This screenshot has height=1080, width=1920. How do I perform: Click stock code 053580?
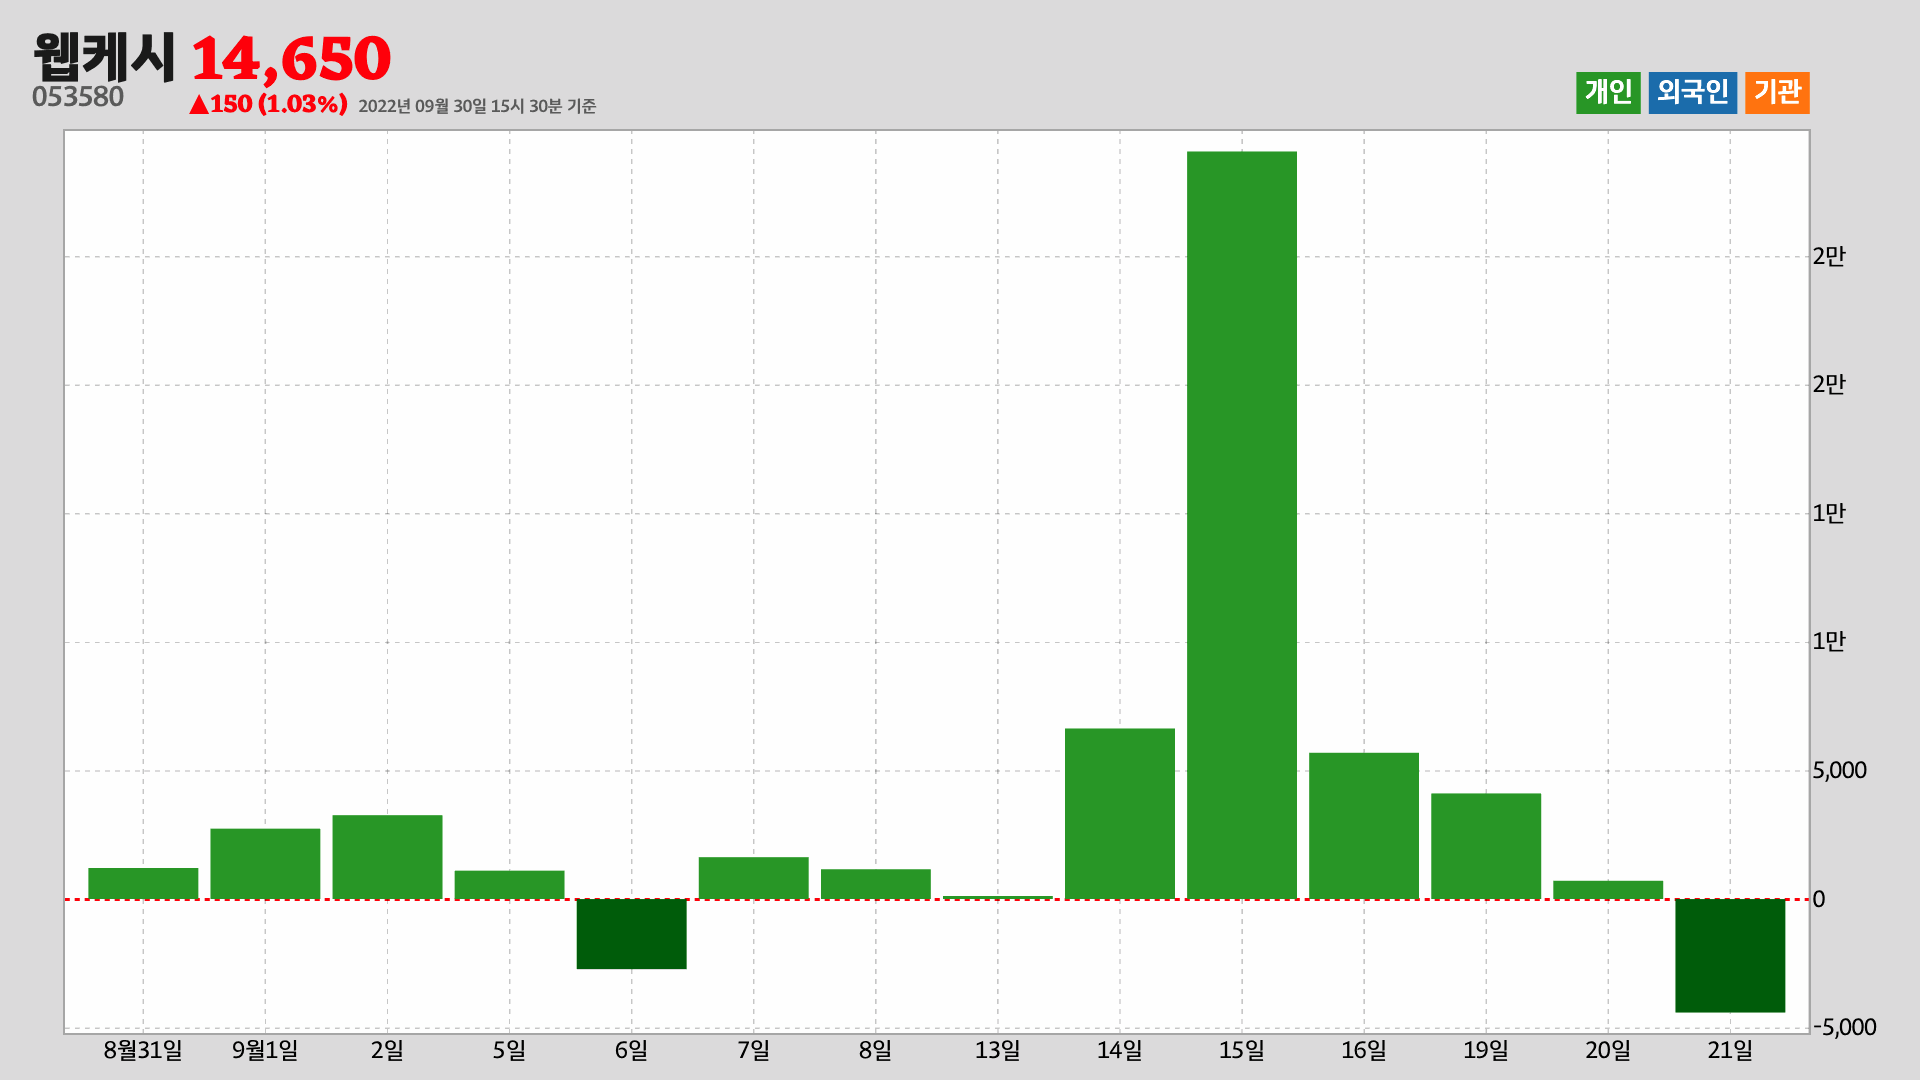(x=78, y=97)
